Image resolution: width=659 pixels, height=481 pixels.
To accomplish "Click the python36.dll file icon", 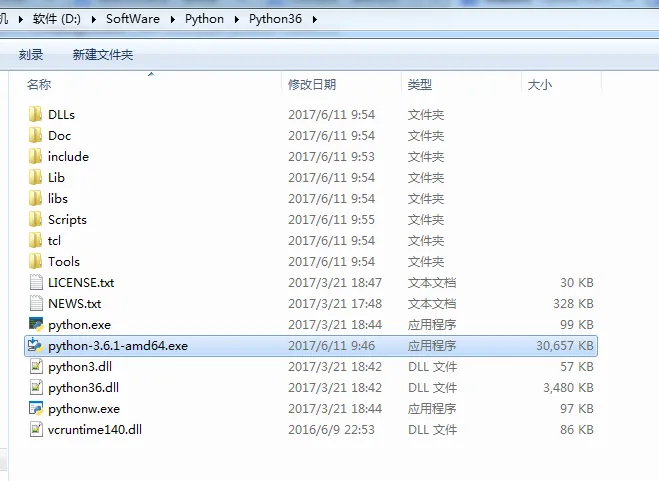I will [x=36, y=388].
